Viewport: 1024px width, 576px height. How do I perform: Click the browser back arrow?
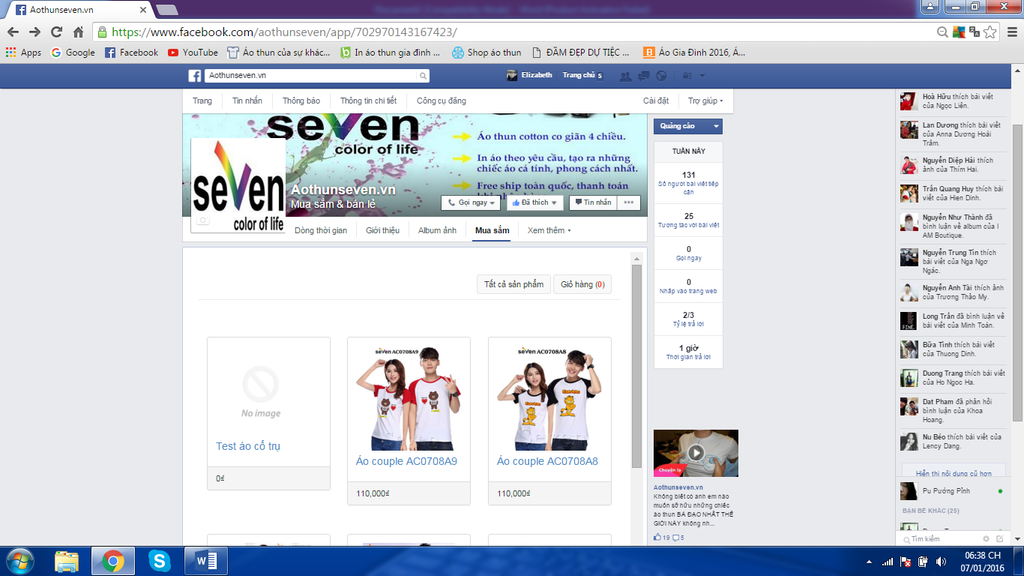[13, 32]
